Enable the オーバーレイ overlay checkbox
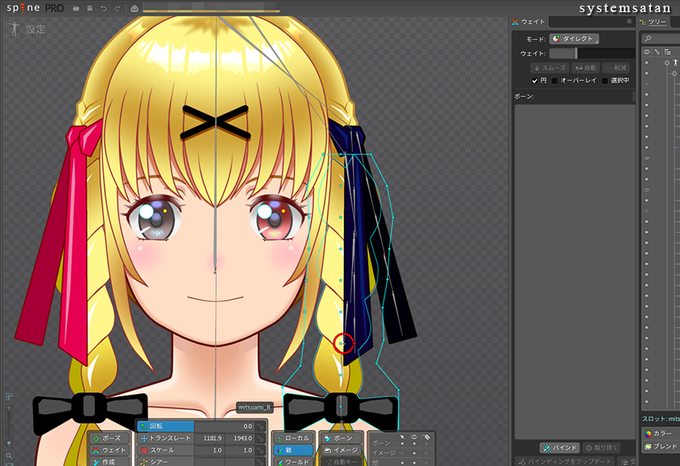Screen dimensions: 680x466 point(555,81)
